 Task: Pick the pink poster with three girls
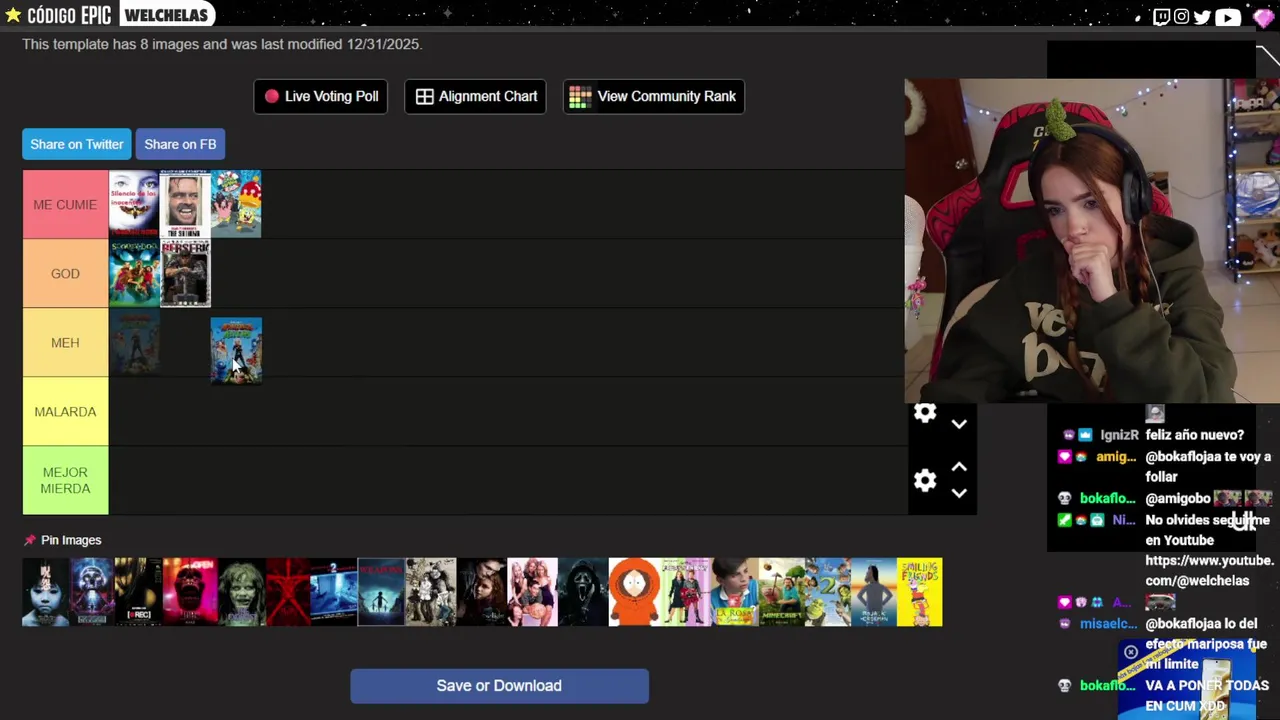point(533,592)
